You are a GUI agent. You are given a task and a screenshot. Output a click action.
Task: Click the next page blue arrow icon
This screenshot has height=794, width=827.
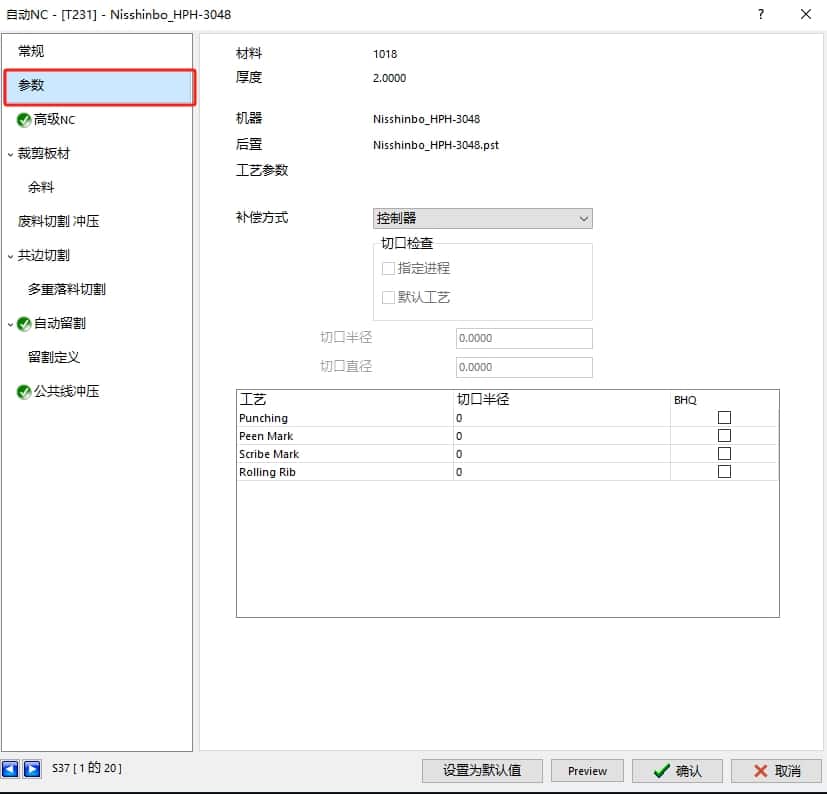click(x=32, y=769)
